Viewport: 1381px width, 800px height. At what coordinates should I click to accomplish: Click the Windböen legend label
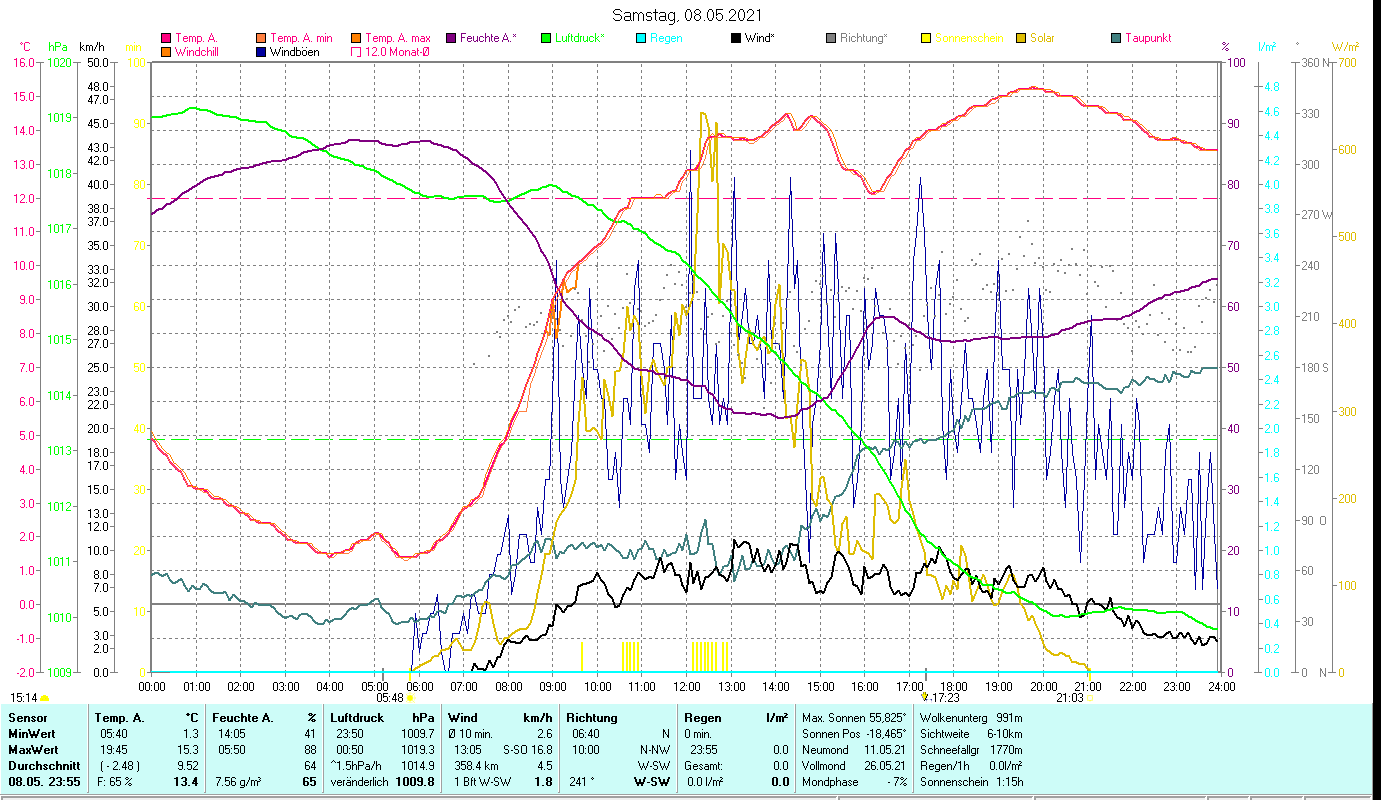pos(294,51)
